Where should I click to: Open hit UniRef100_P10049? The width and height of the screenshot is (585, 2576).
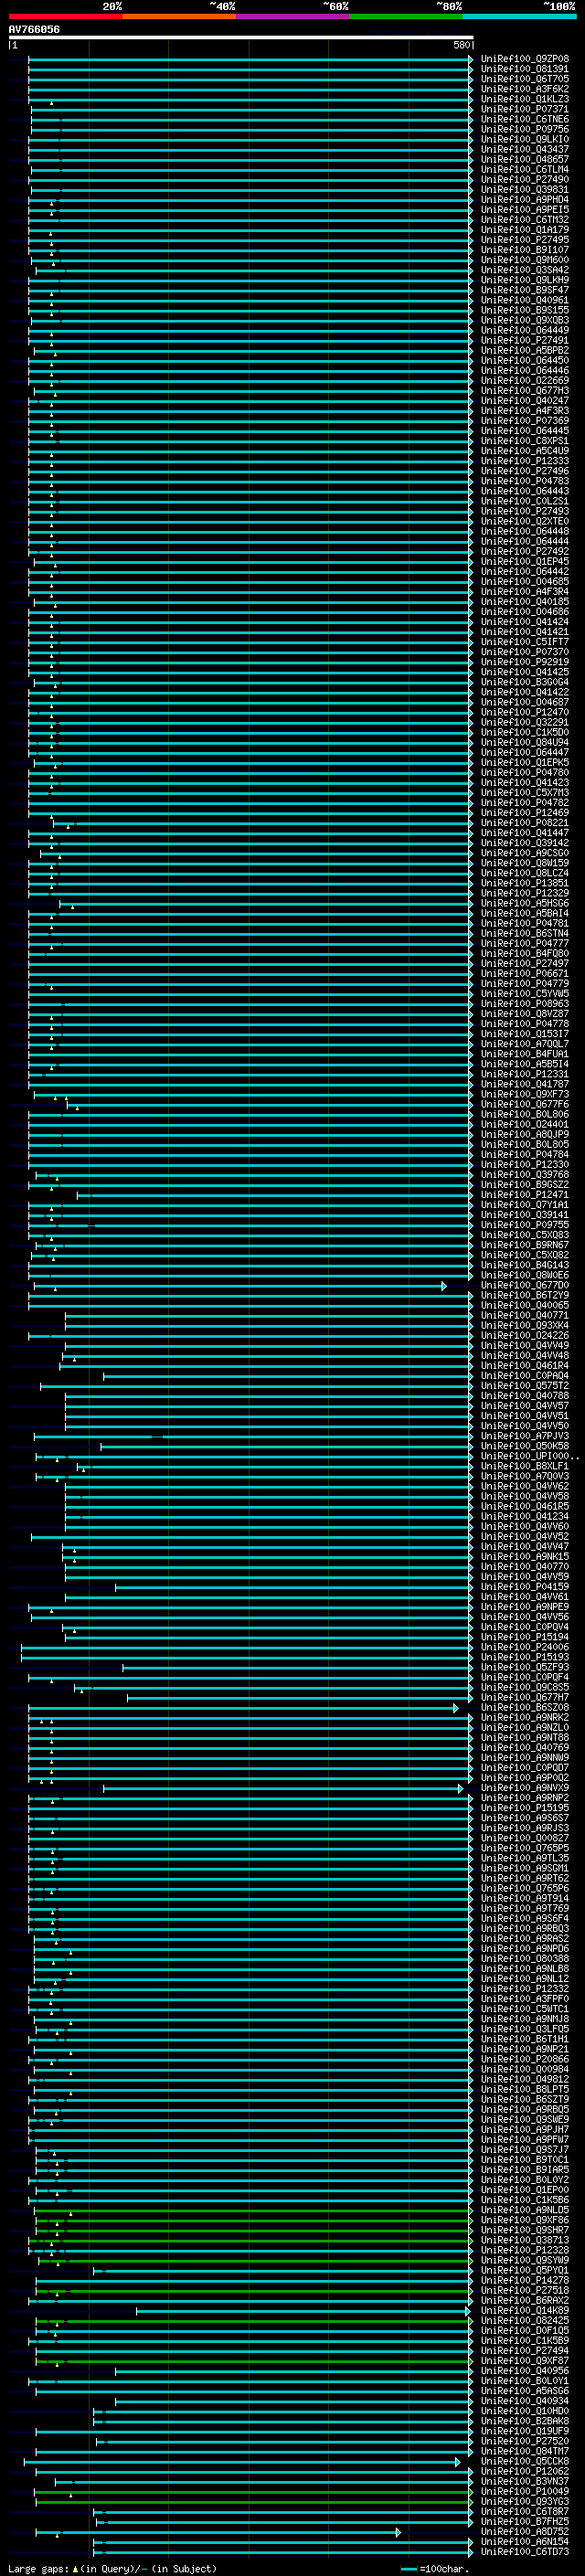coord(525,2490)
